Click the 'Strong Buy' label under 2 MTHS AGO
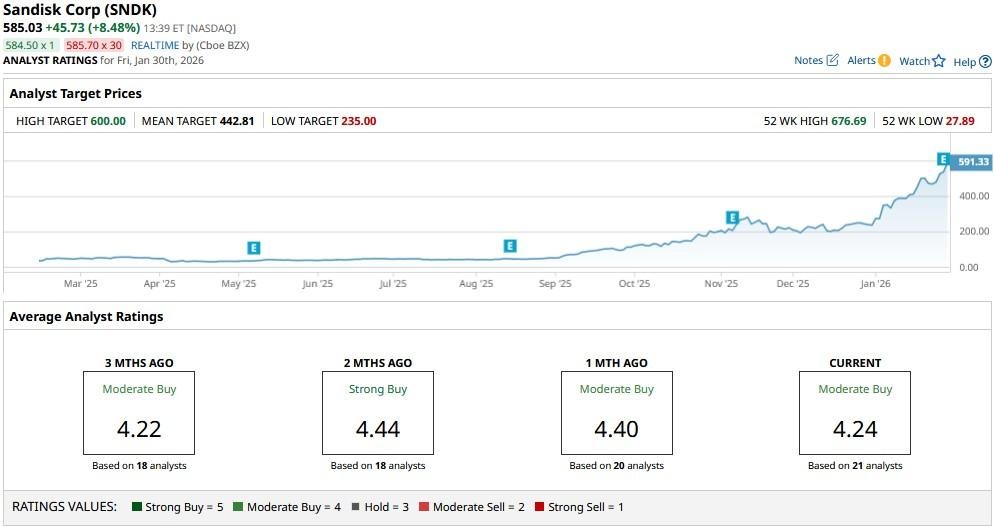The width and height of the screenshot is (994, 527). coord(378,389)
